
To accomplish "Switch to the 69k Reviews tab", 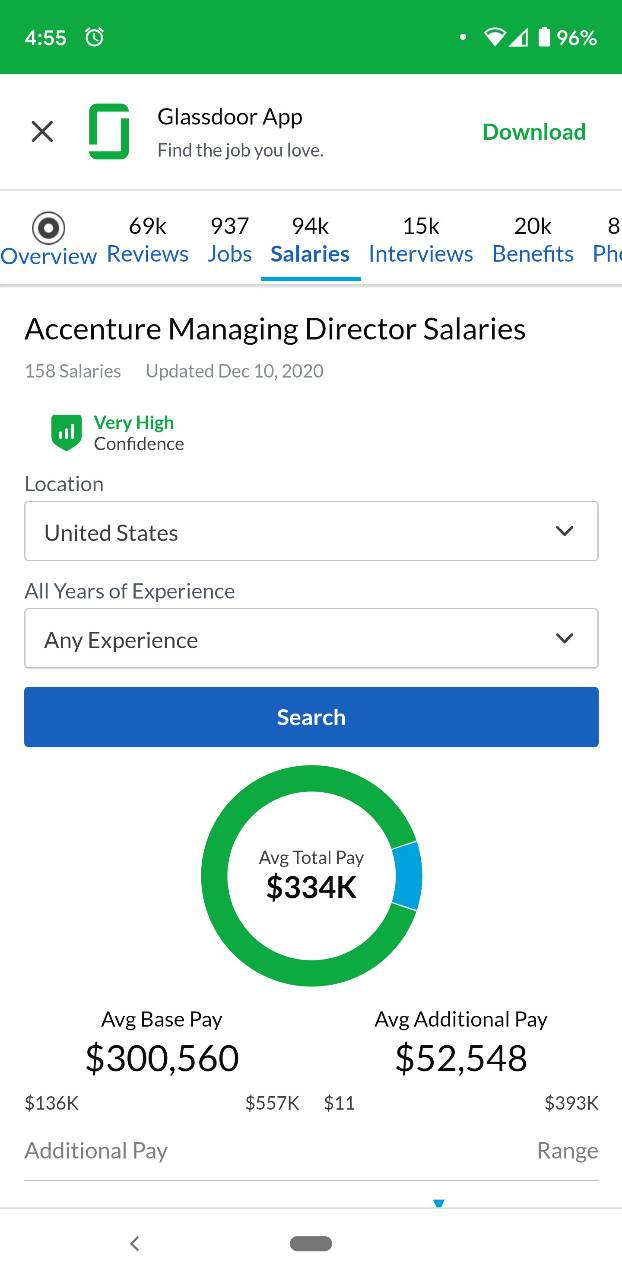I will [147, 240].
